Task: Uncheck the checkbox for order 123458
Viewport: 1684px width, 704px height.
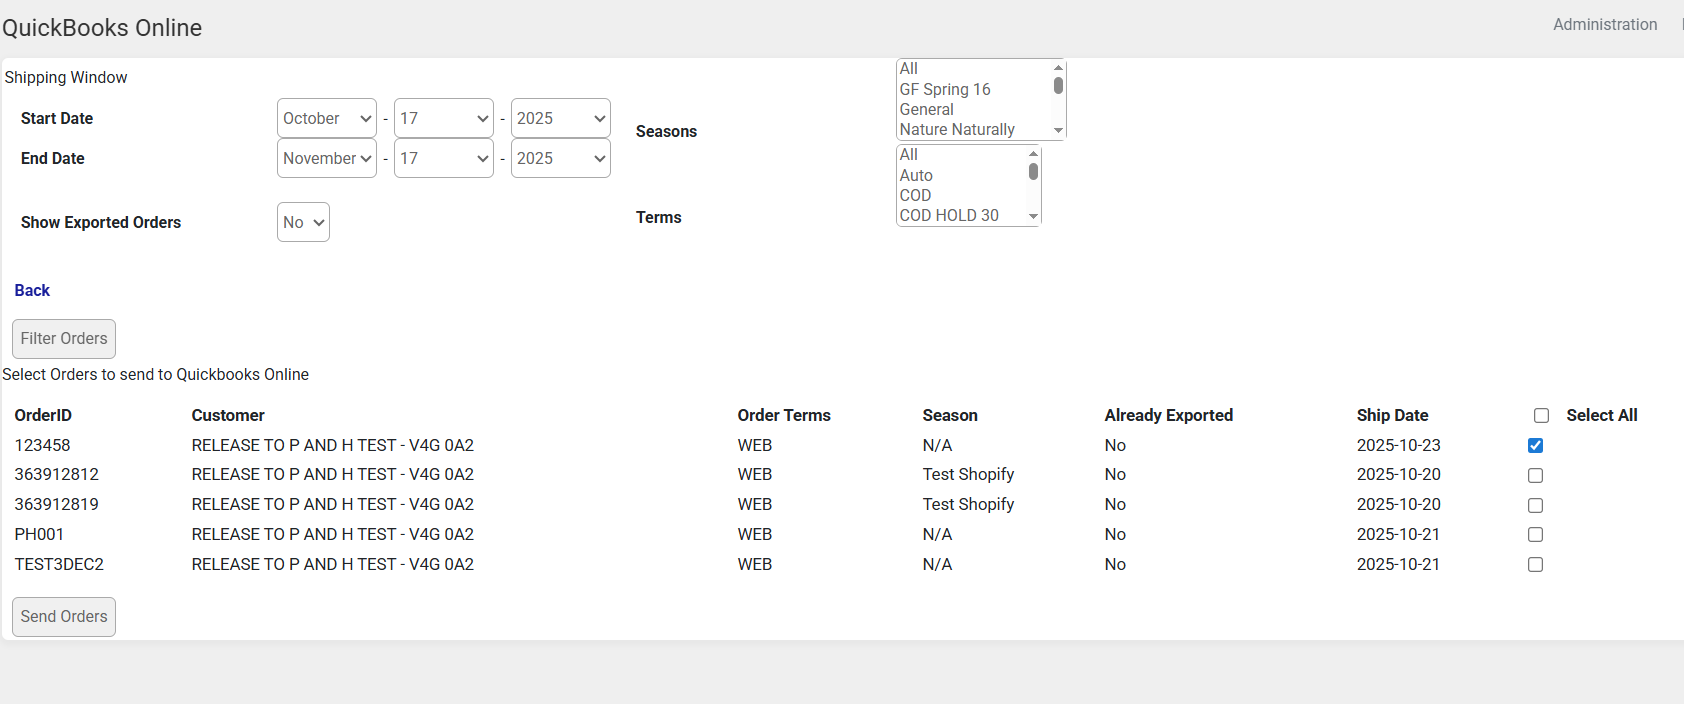Action: coord(1535,446)
